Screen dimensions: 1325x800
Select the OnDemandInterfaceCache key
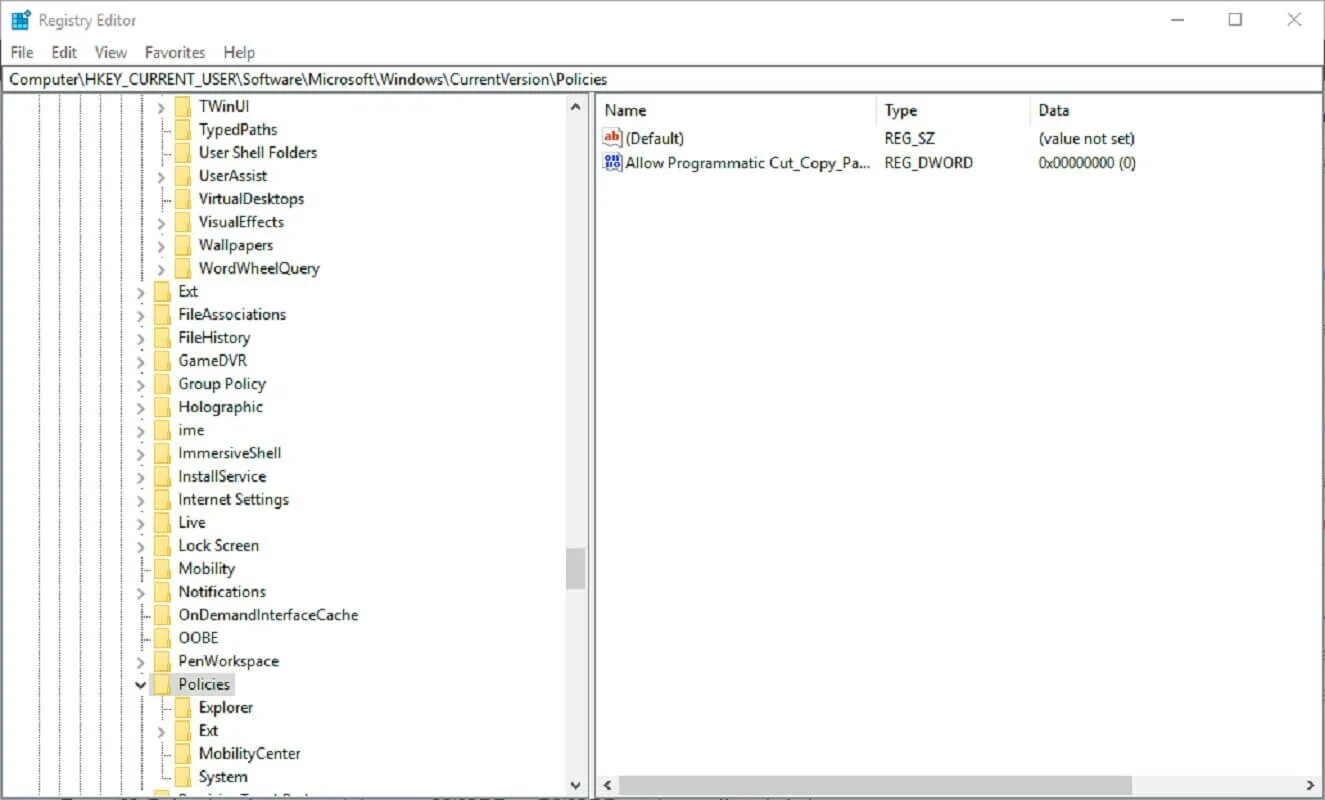click(x=268, y=614)
